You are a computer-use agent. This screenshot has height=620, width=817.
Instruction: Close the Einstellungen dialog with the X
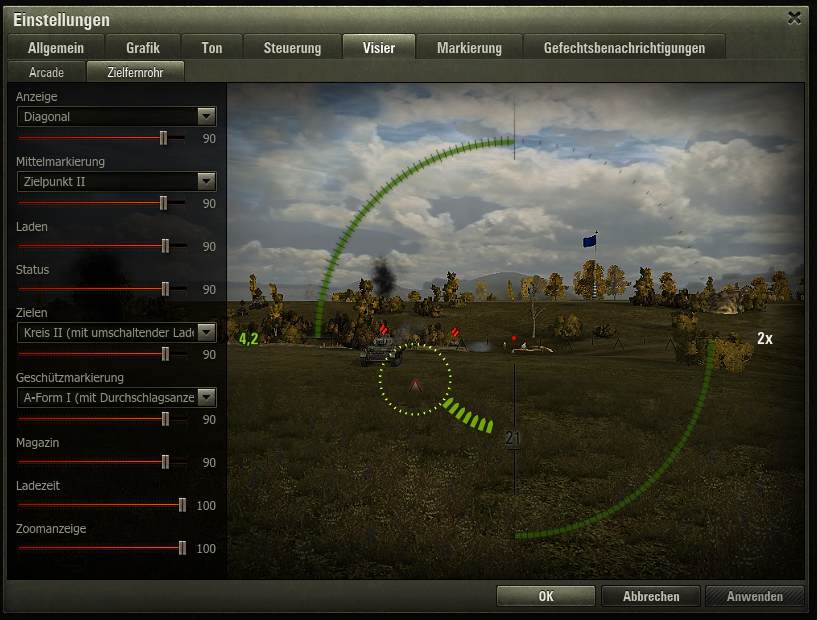pyautogui.click(x=794, y=18)
